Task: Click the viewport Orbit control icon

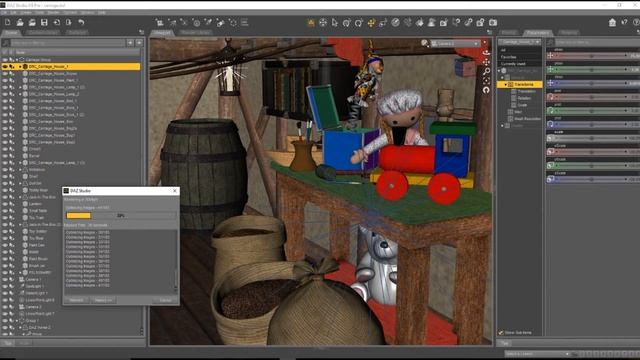Action: click(486, 53)
